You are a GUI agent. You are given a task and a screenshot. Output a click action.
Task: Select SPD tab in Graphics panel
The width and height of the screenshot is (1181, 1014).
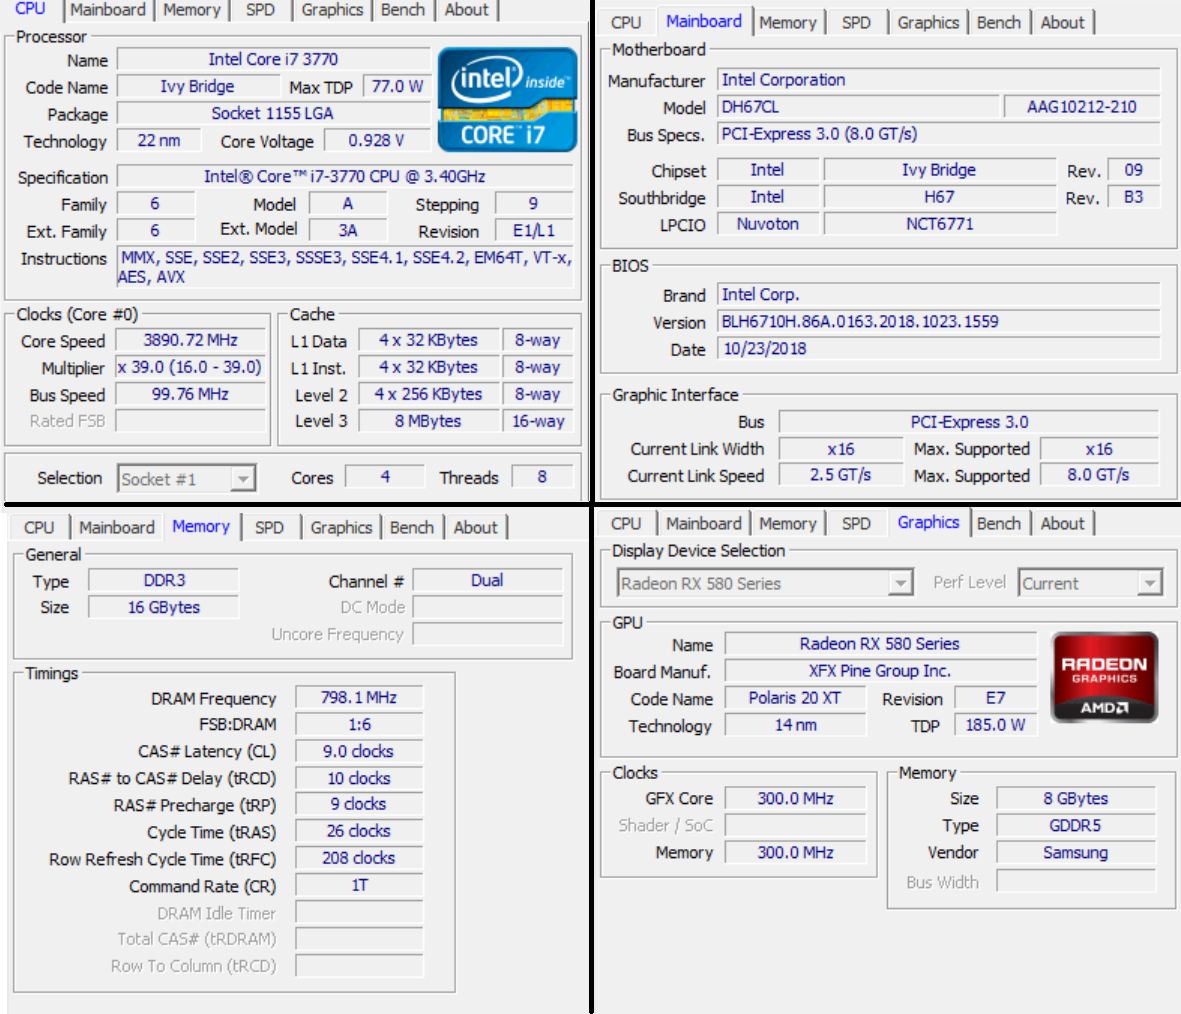click(856, 524)
